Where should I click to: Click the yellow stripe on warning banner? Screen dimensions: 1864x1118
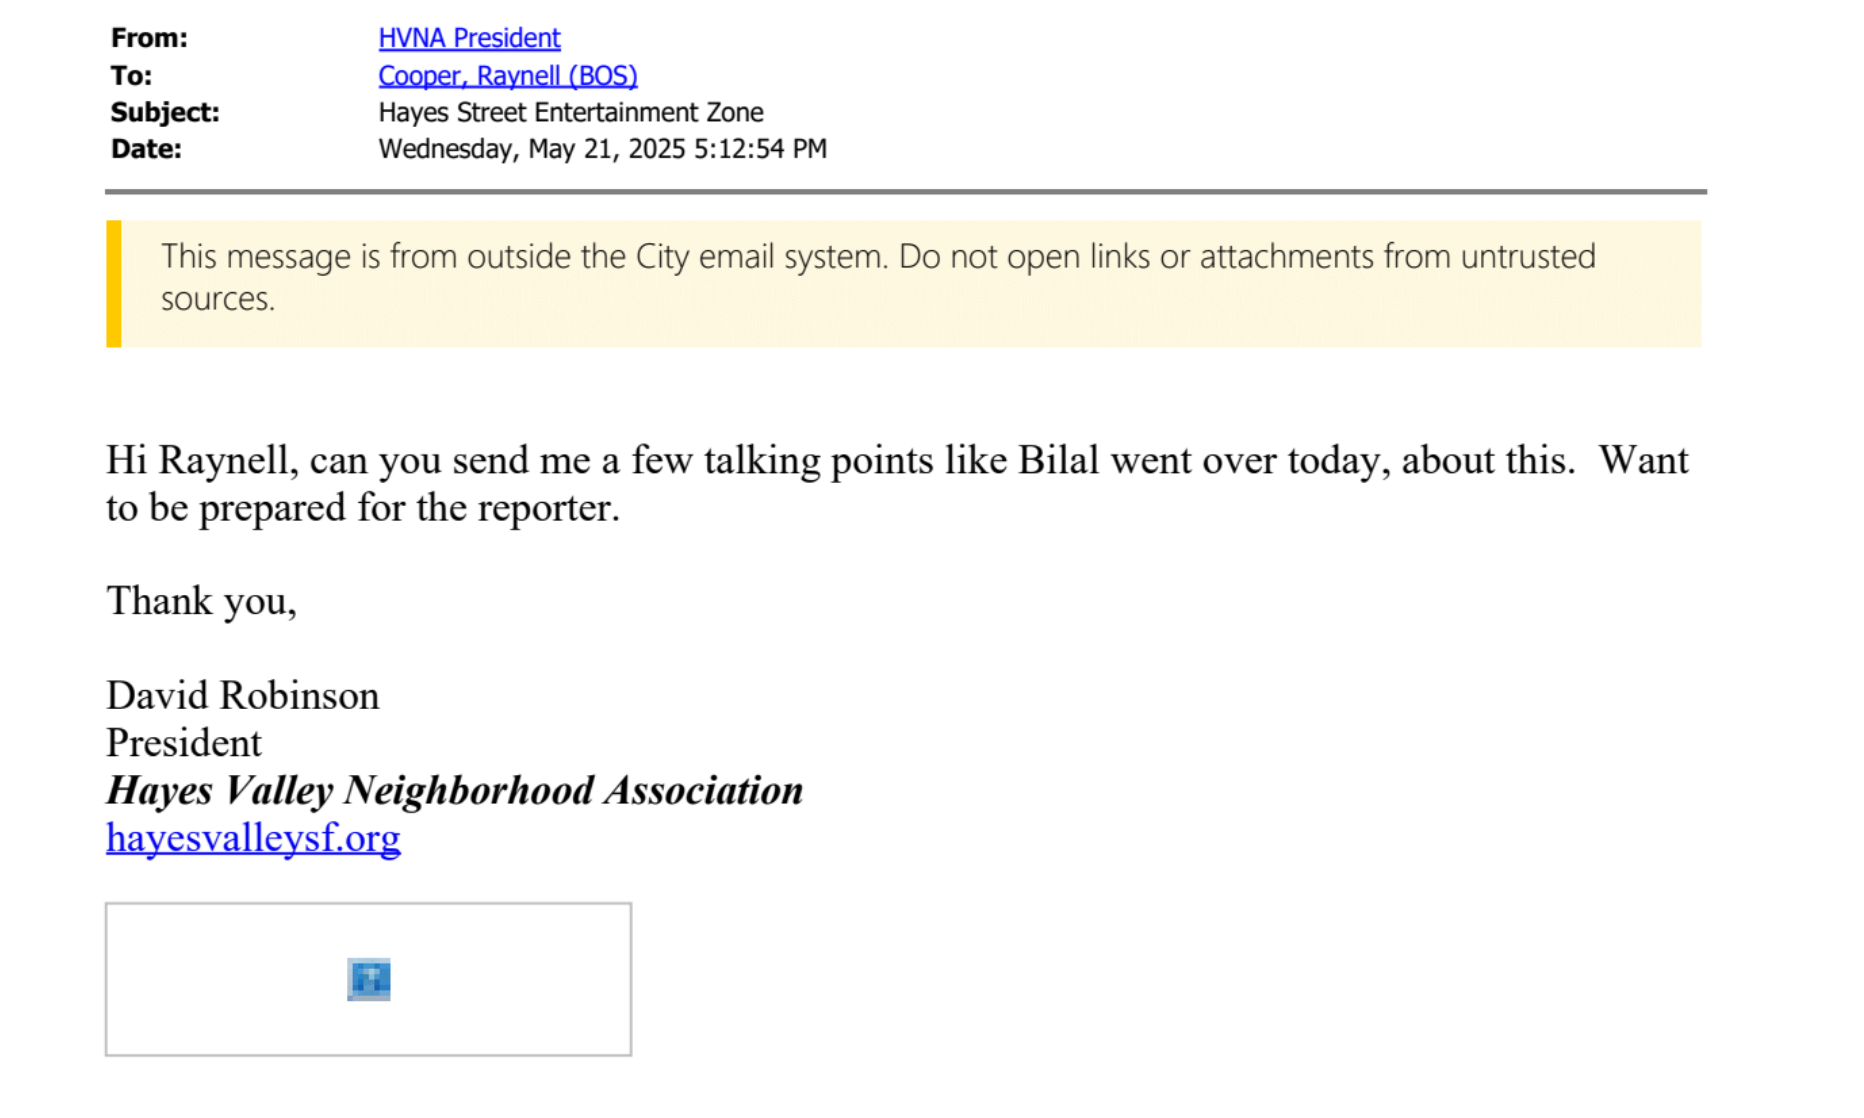114,284
